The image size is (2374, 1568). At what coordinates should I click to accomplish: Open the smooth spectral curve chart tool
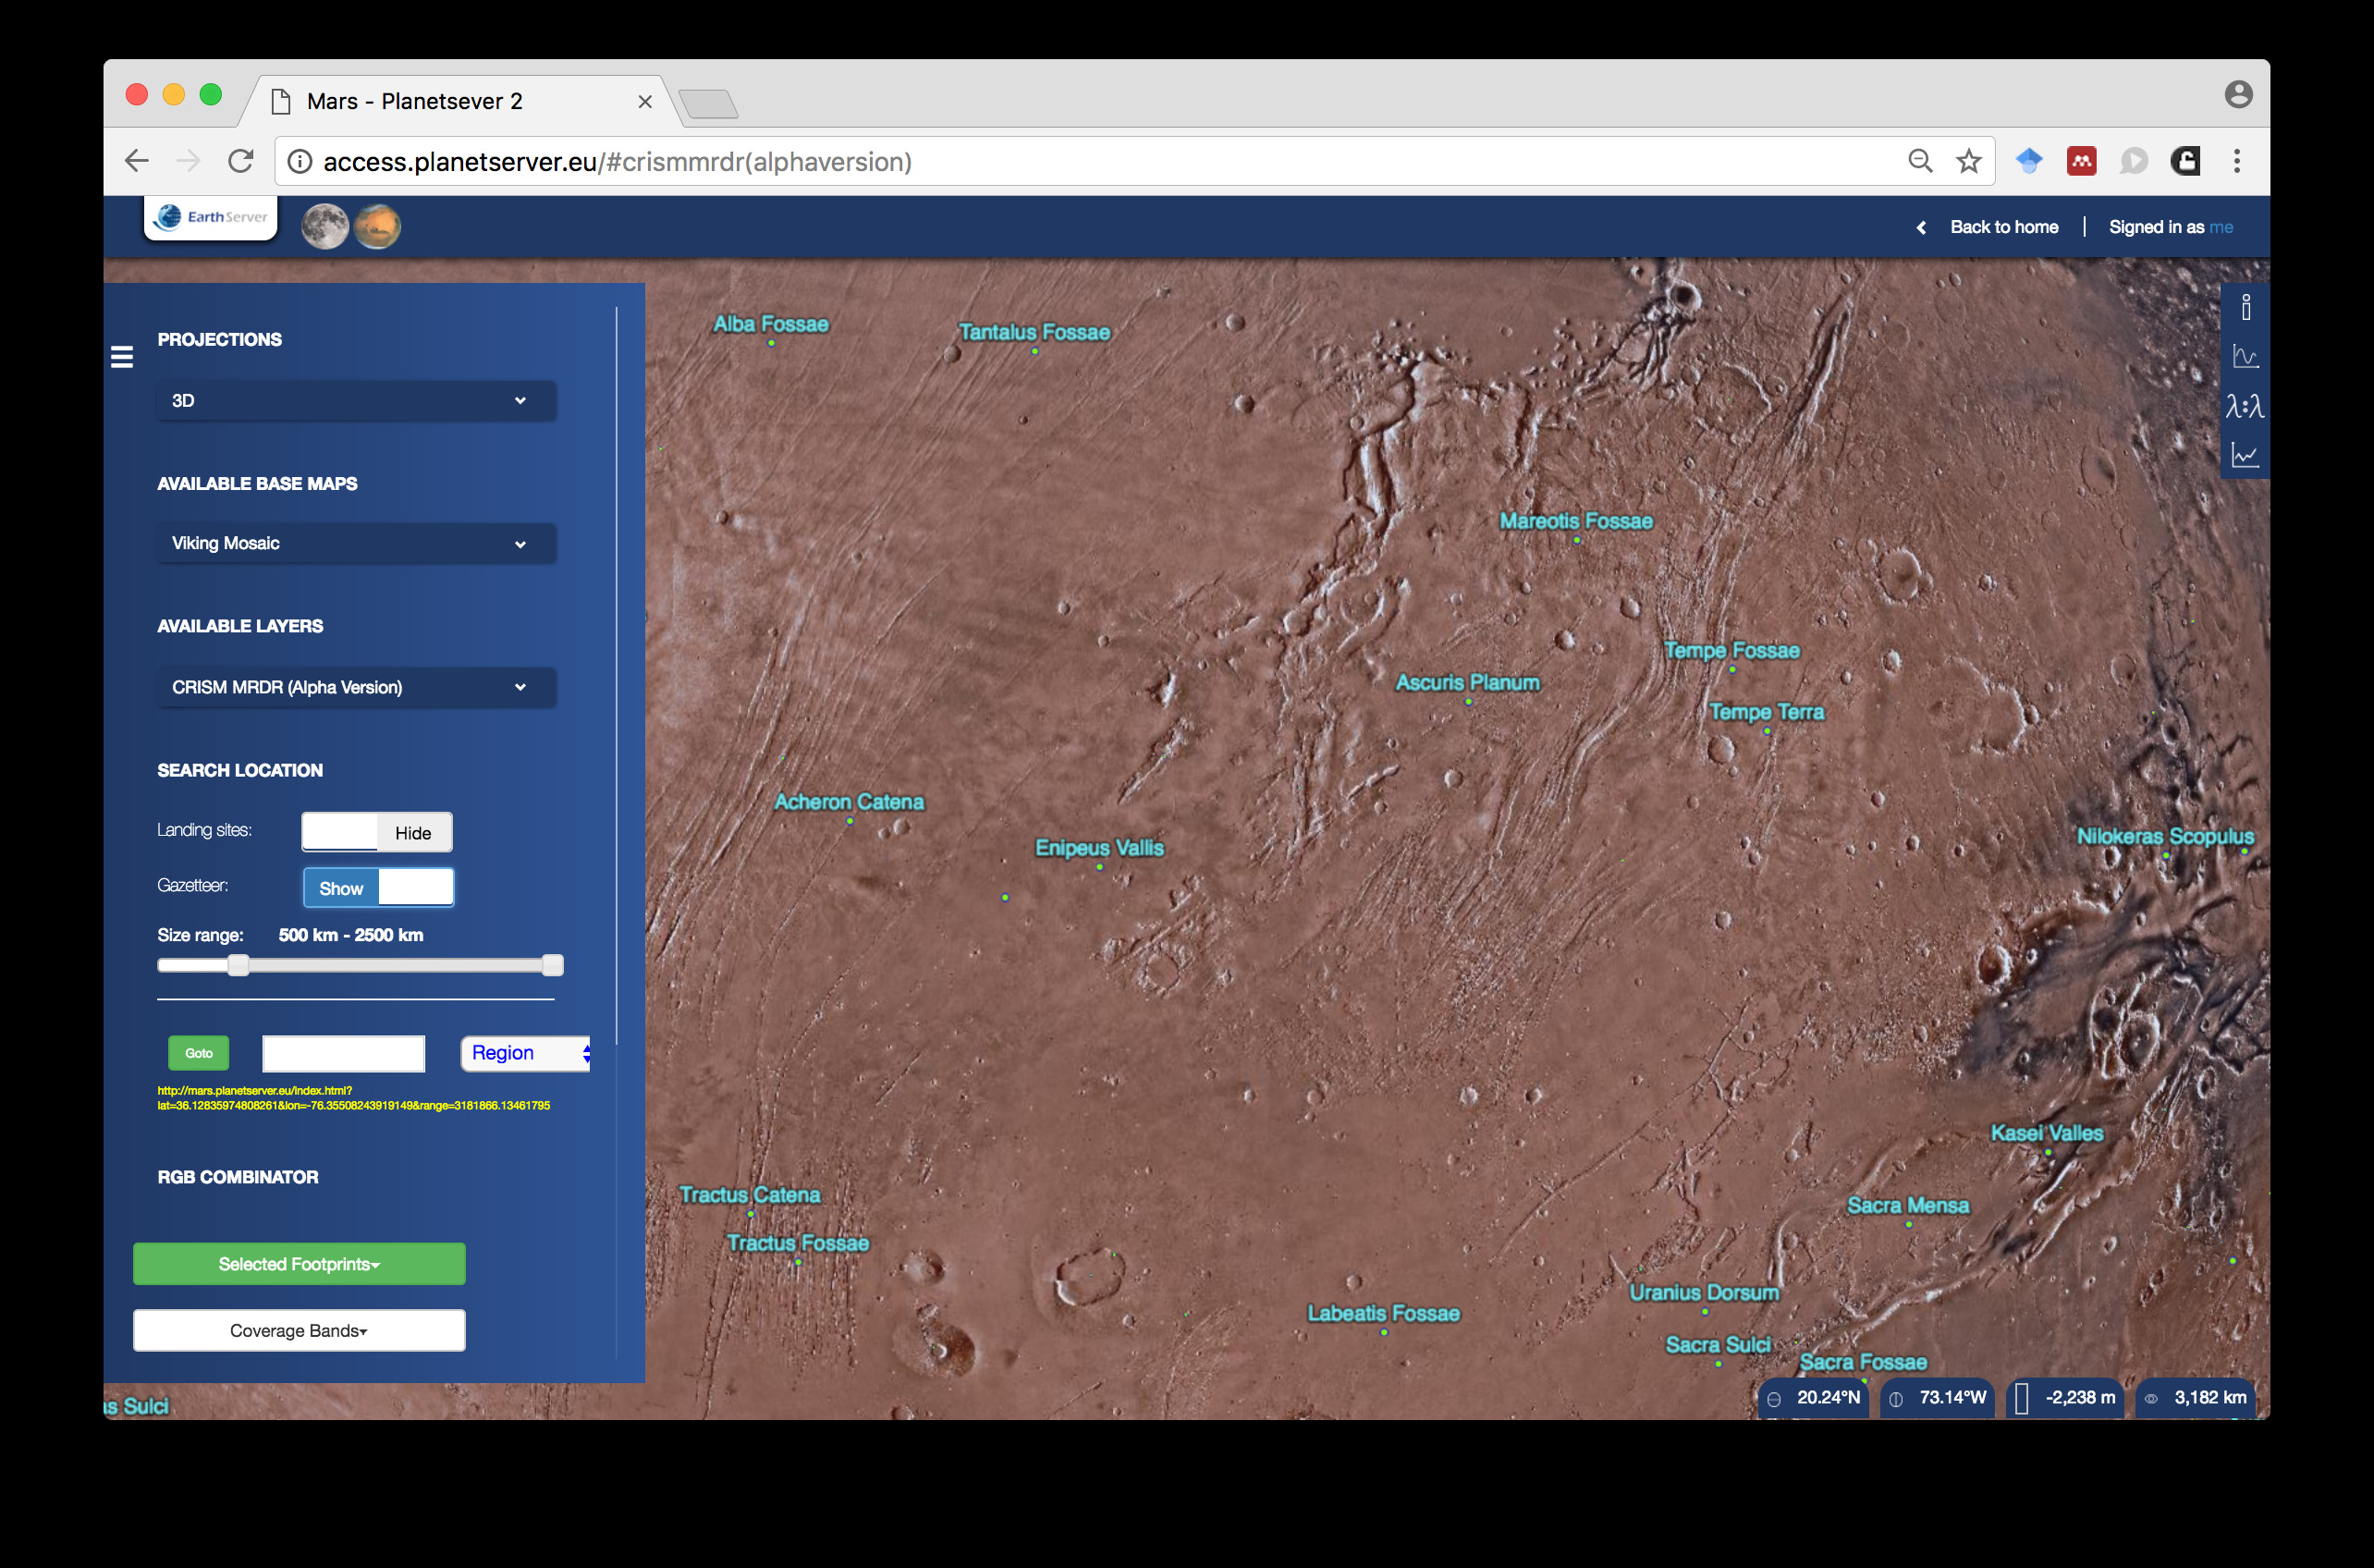[2245, 357]
